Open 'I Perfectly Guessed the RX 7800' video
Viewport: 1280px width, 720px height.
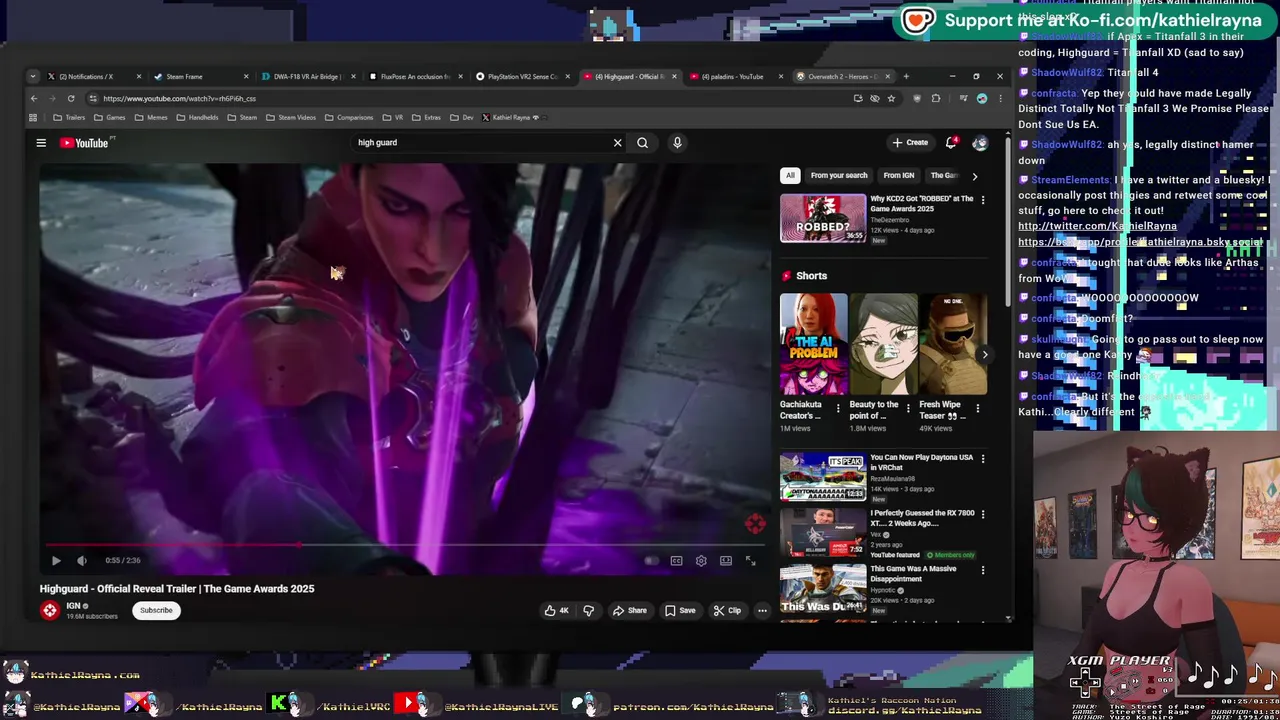823,533
